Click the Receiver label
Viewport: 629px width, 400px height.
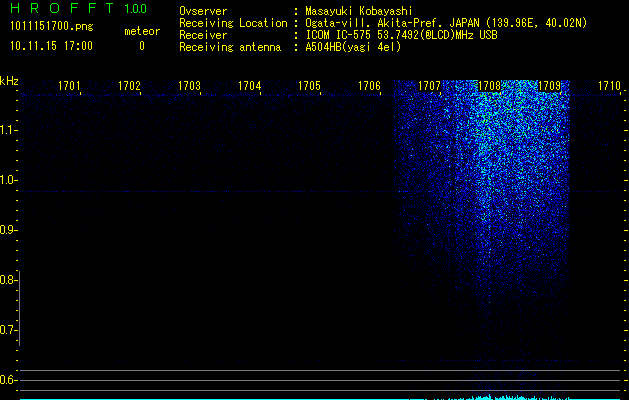tap(203, 35)
